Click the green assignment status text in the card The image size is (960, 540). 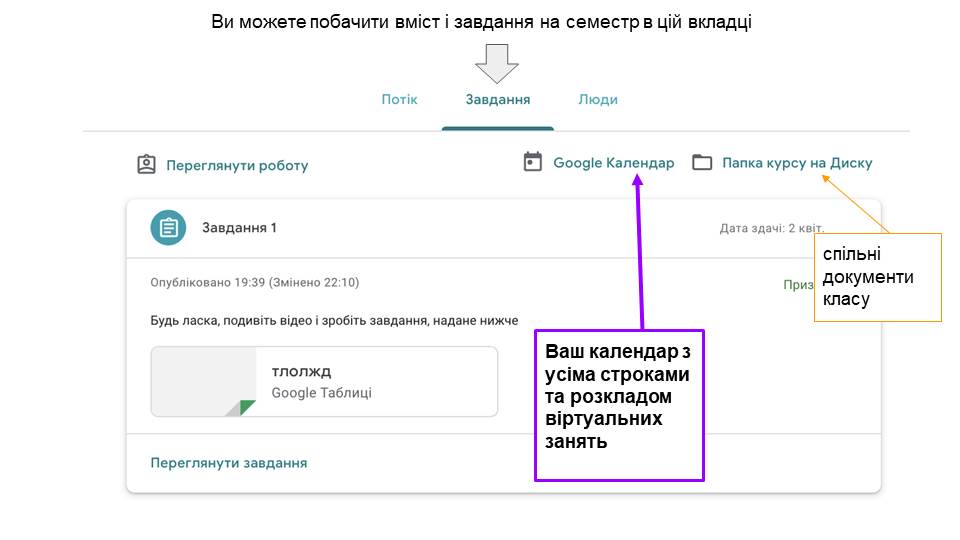click(798, 285)
